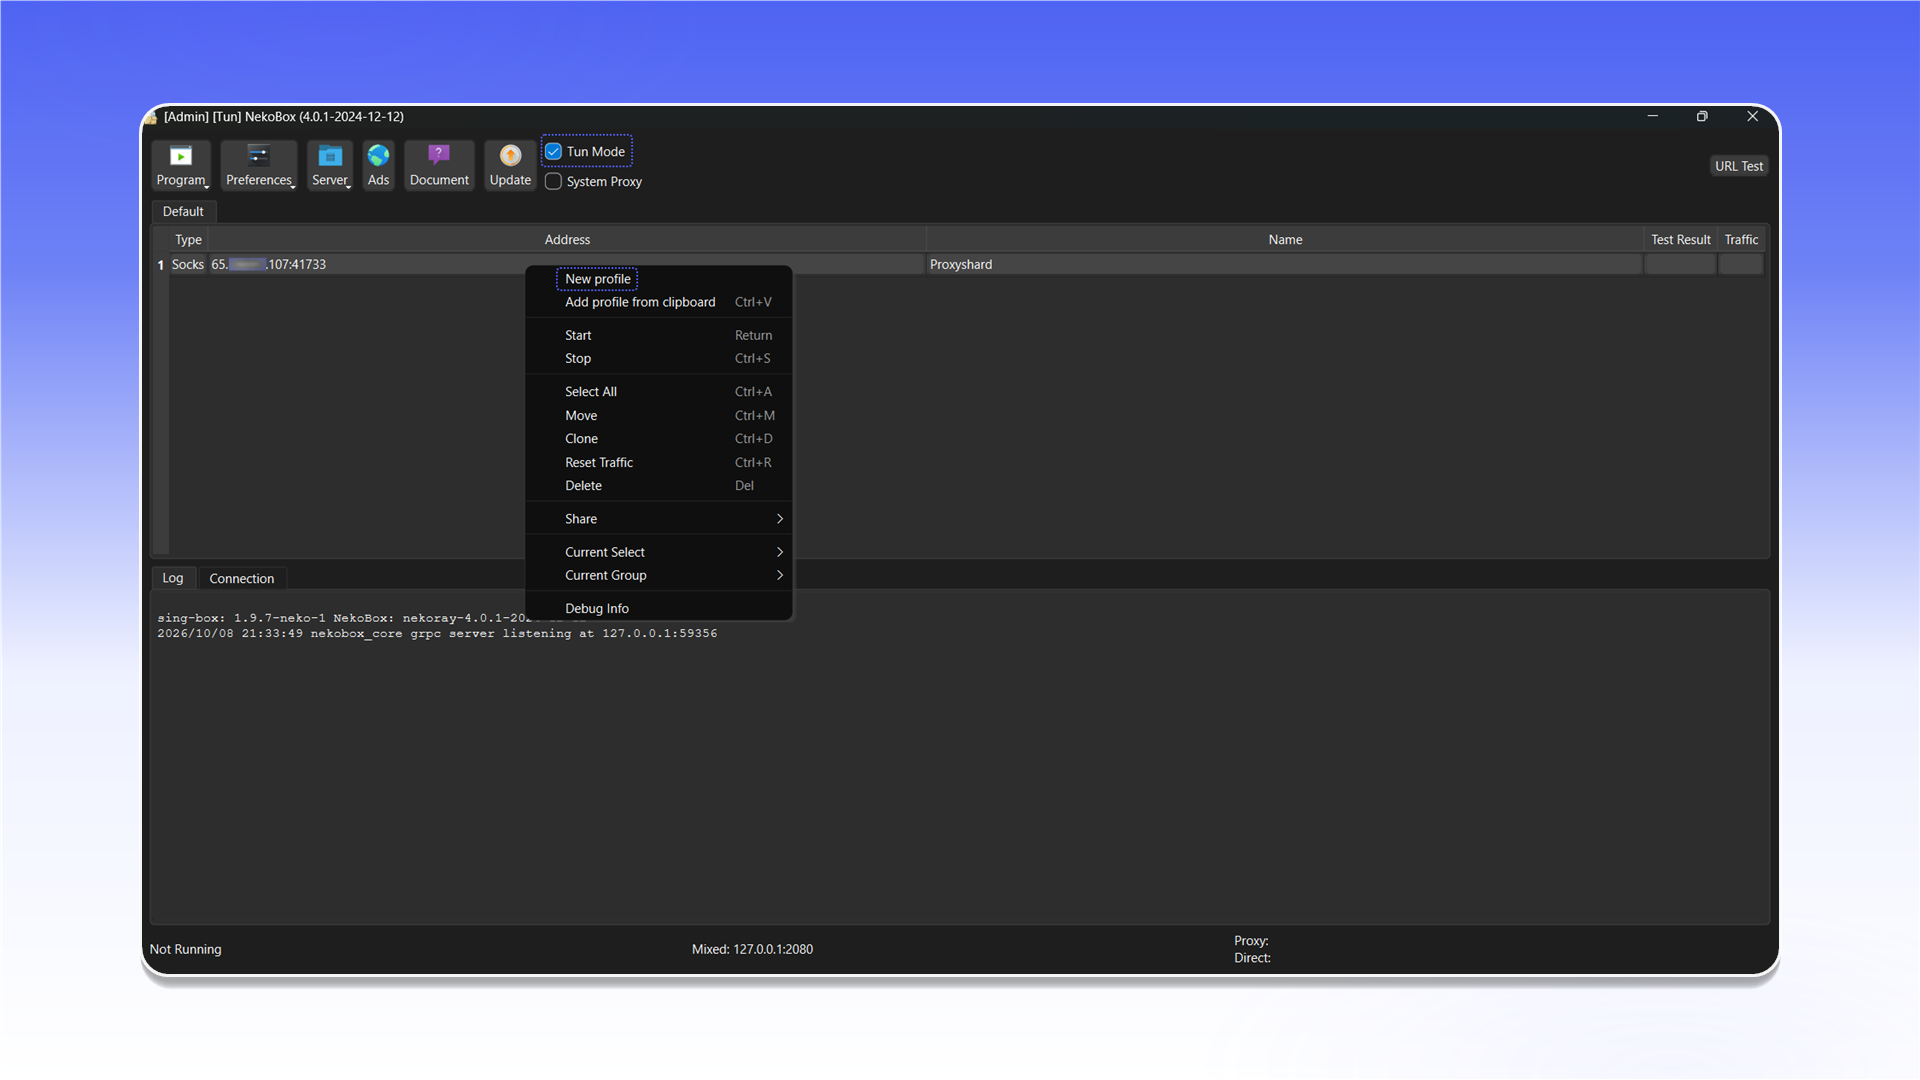1920x1080 pixels.
Task: Switch to the Connection tab
Action: point(242,579)
